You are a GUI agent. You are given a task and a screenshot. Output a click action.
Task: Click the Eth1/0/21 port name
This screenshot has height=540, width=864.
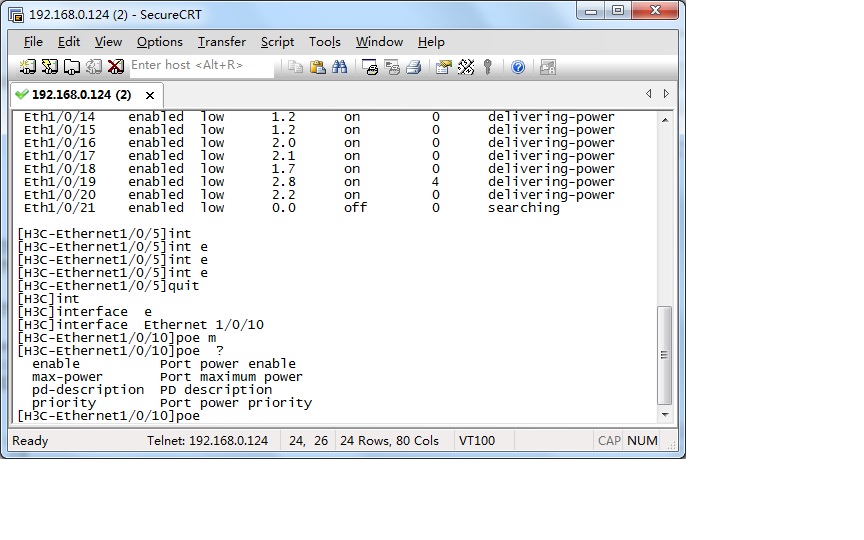click(x=60, y=208)
